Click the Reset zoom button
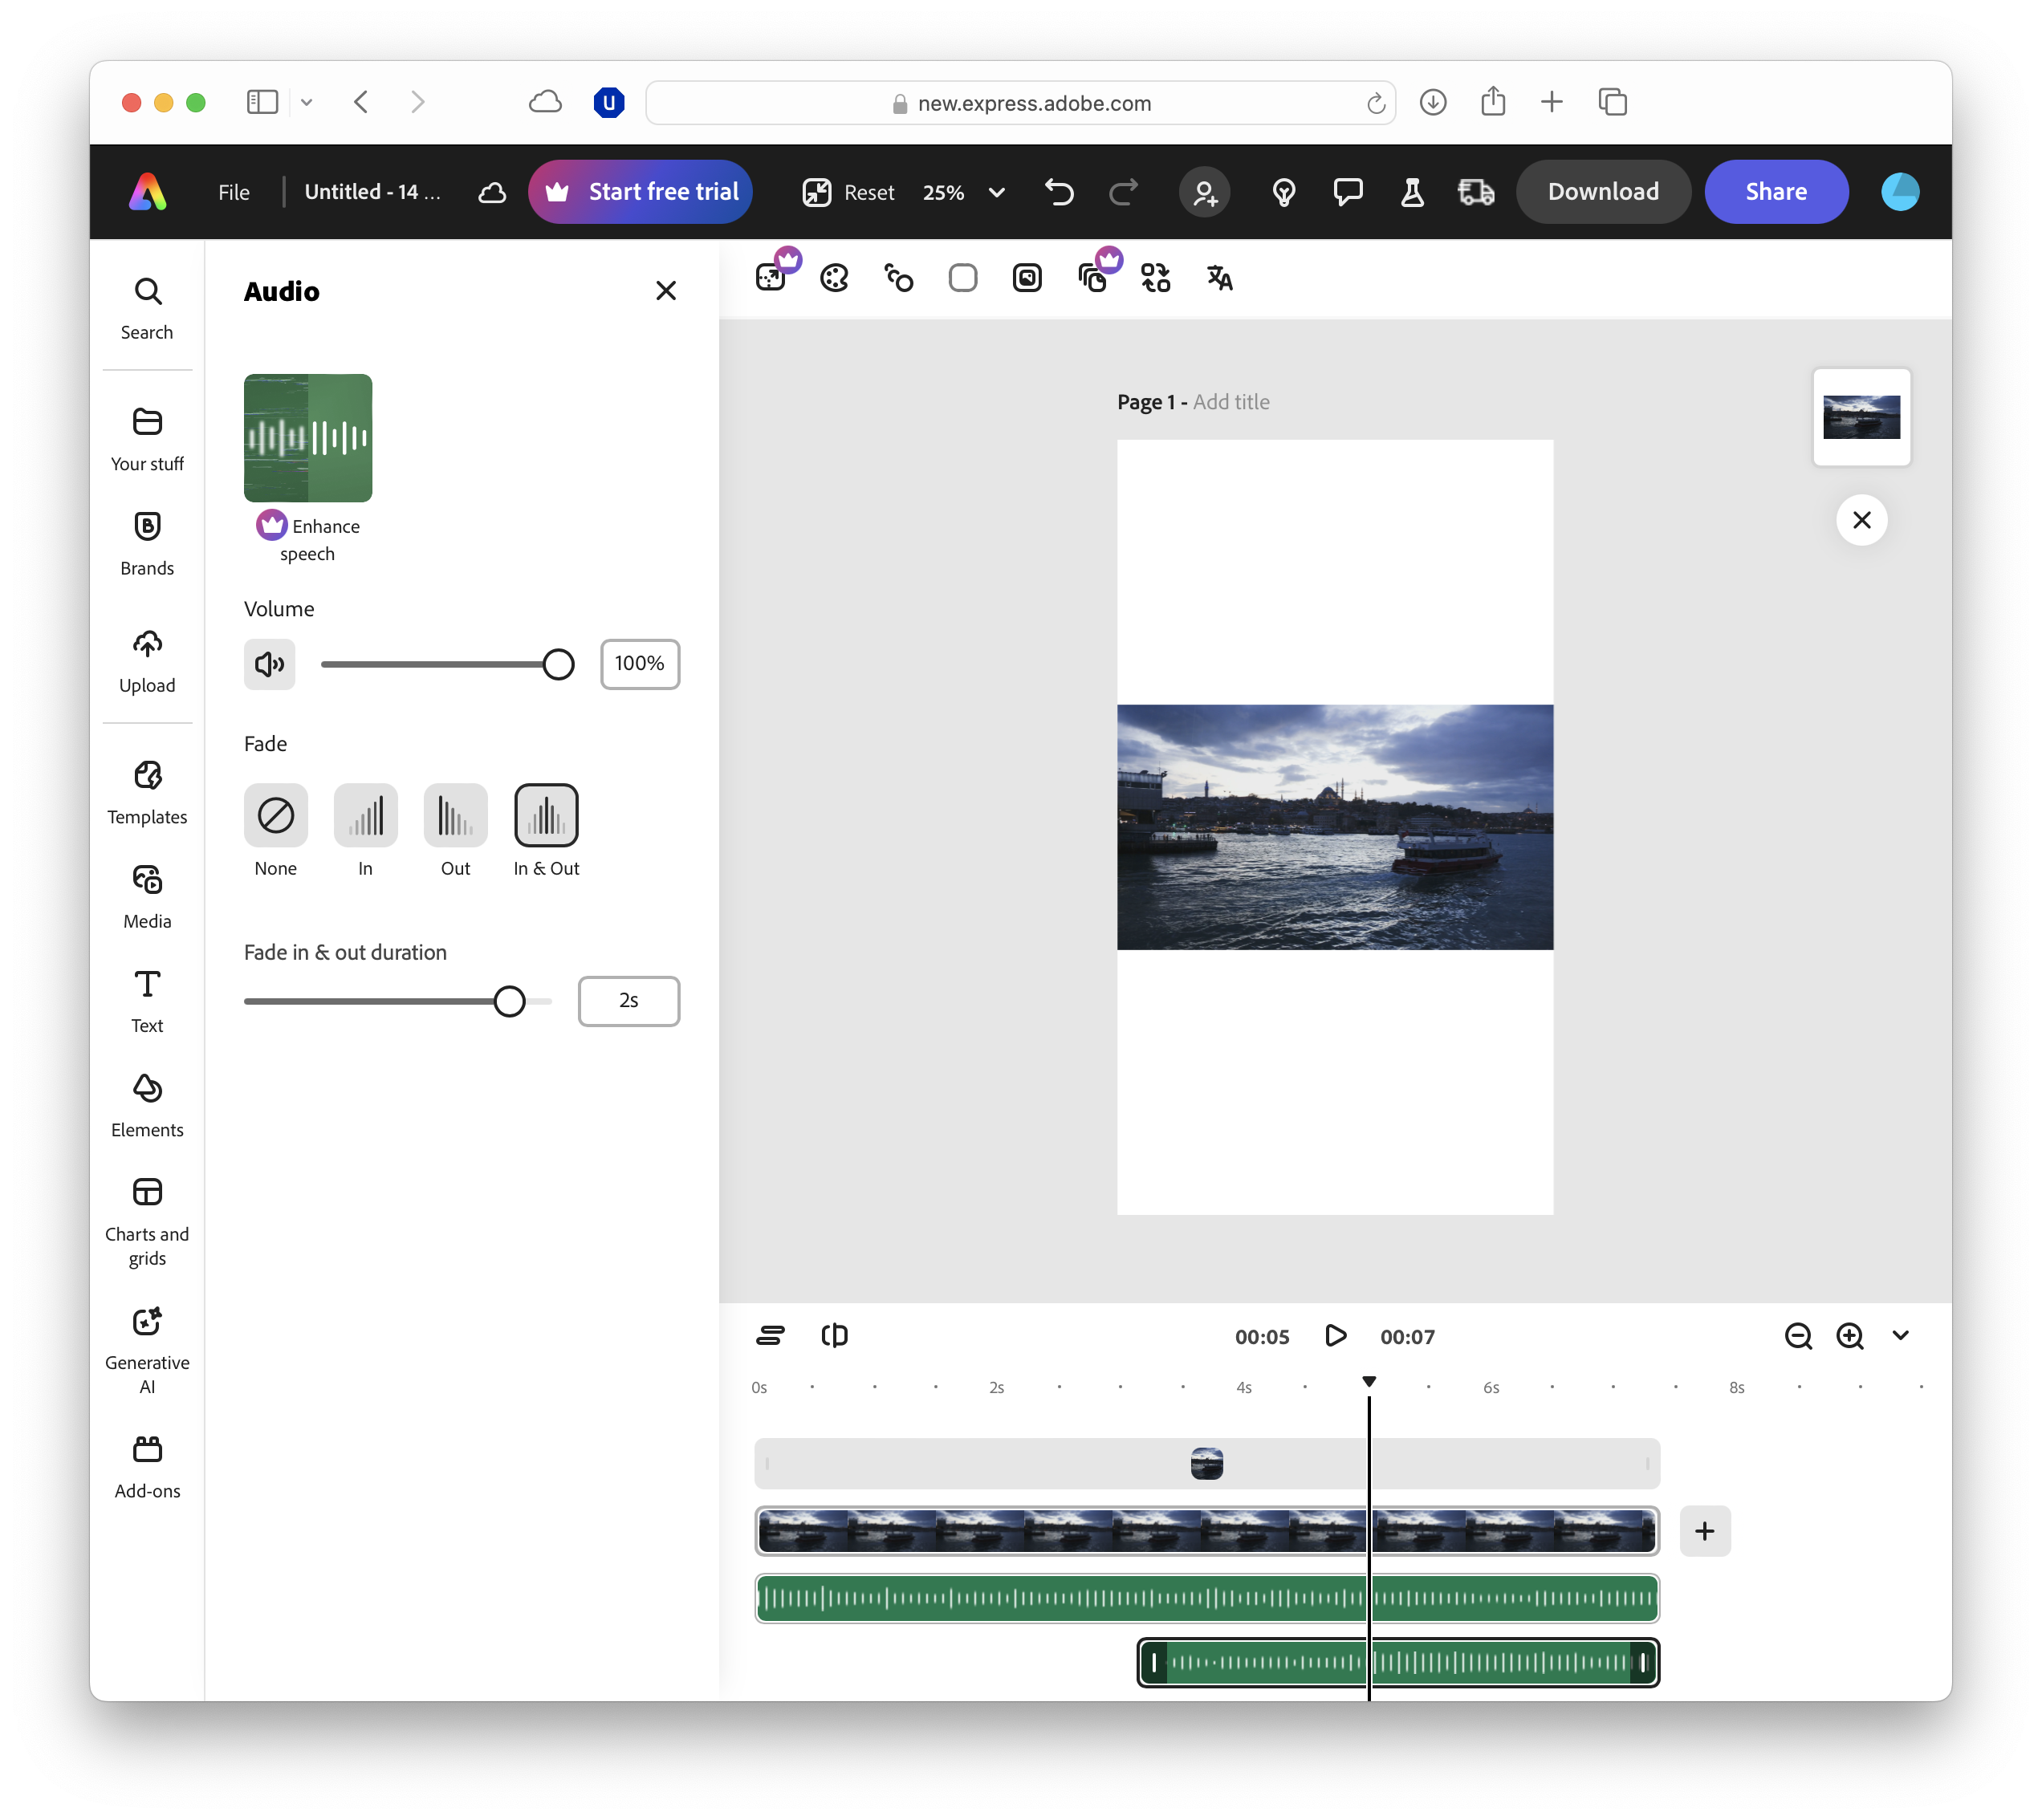 (x=848, y=192)
